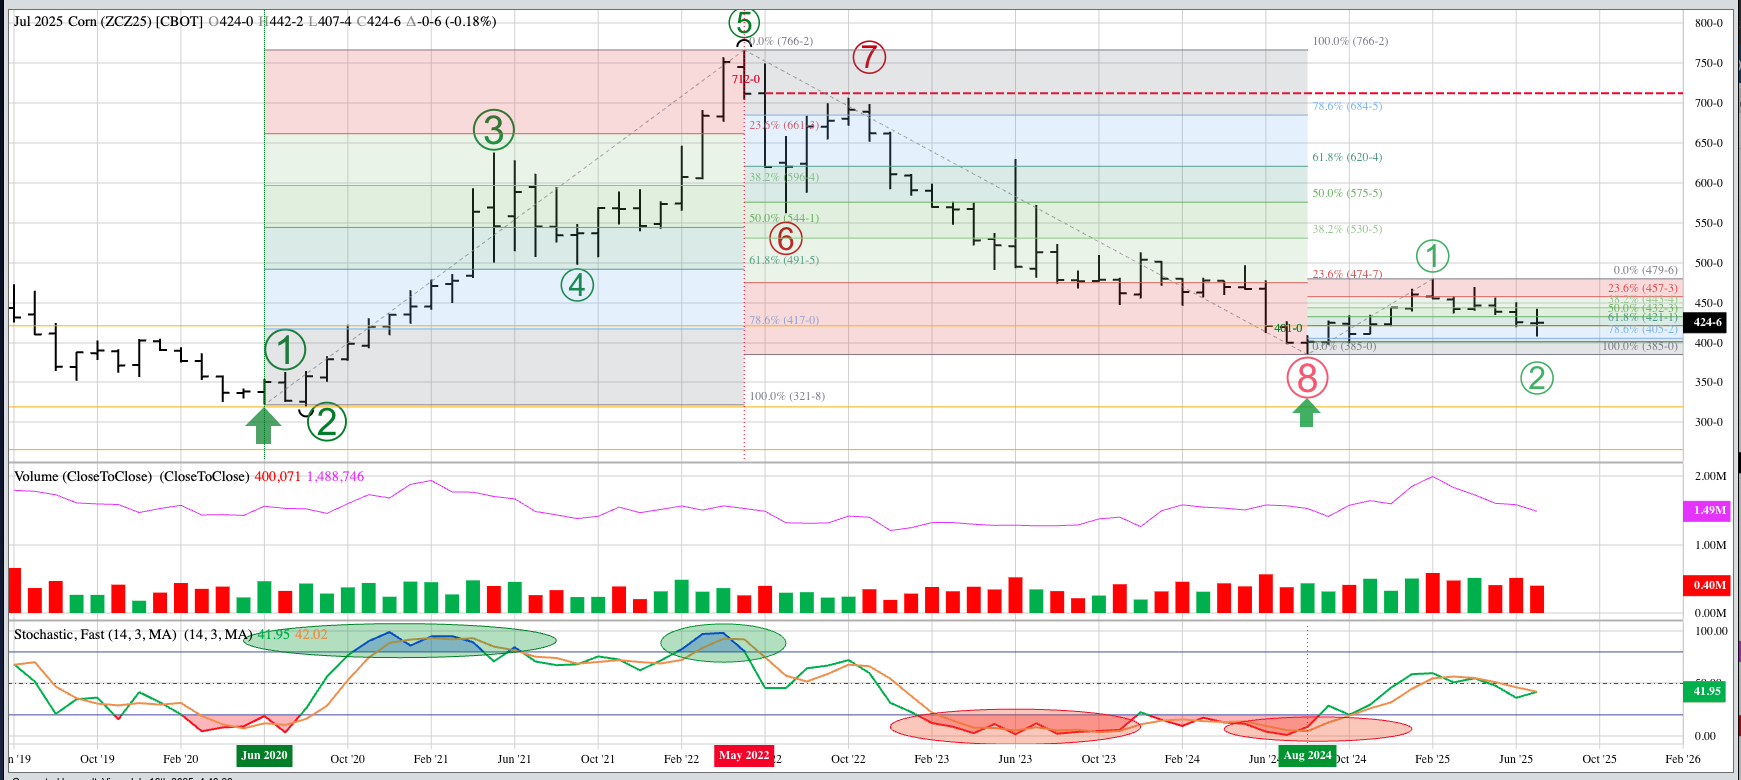Viewport: 1741px width, 780px height.
Task: Click the magenta 1.49M volume tag
Action: [x=1708, y=510]
